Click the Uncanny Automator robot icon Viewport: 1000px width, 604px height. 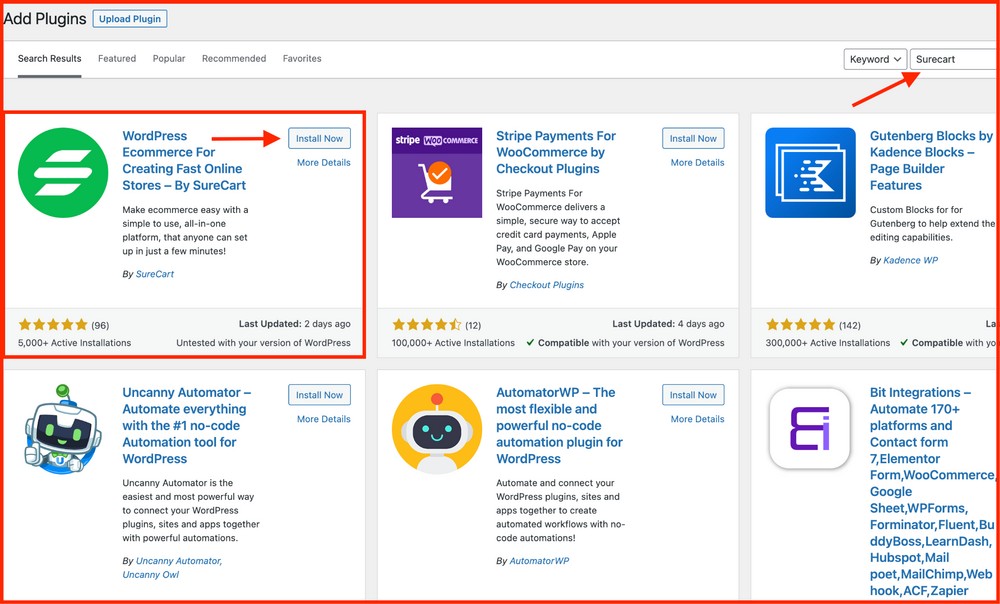[63, 428]
